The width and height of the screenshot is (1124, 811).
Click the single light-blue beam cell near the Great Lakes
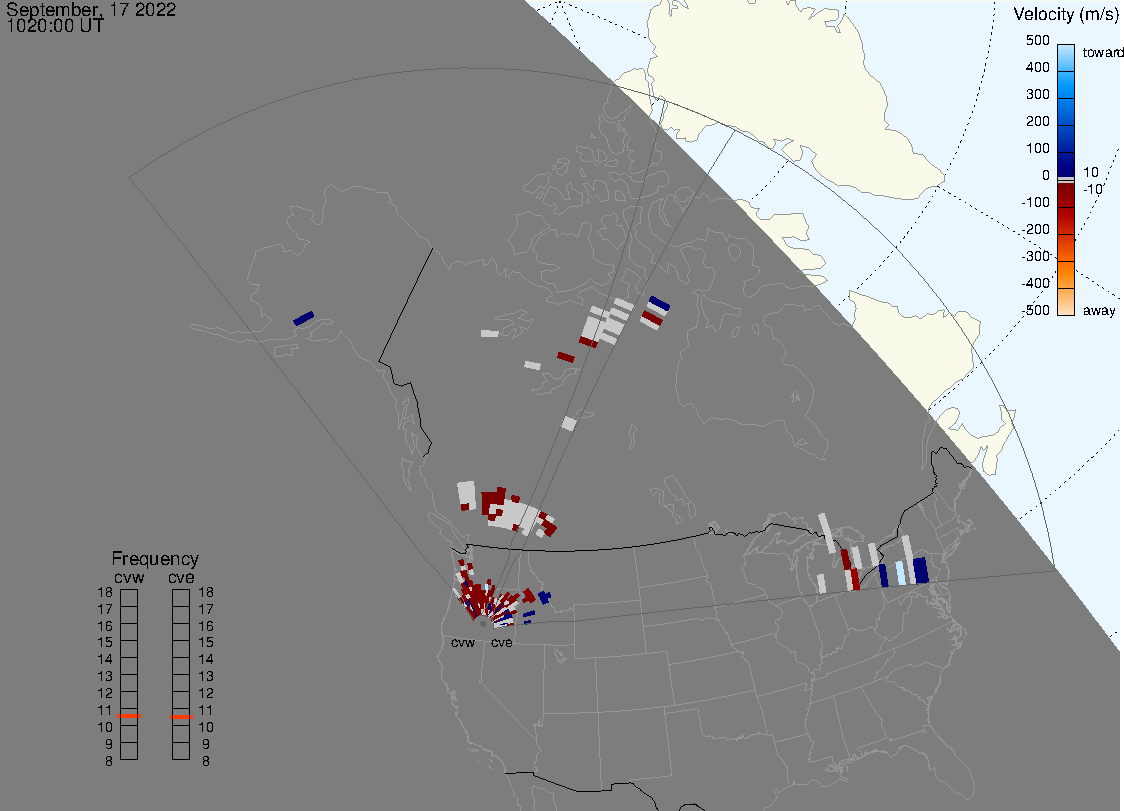(901, 573)
